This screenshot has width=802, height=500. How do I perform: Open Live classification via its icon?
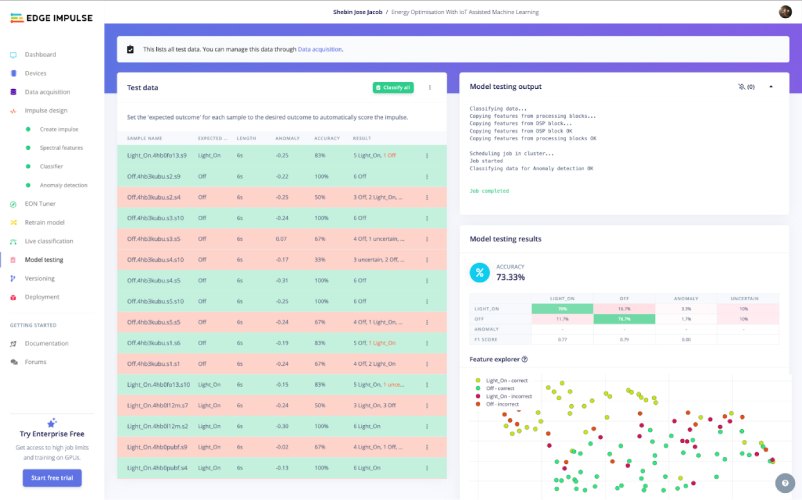point(13,241)
